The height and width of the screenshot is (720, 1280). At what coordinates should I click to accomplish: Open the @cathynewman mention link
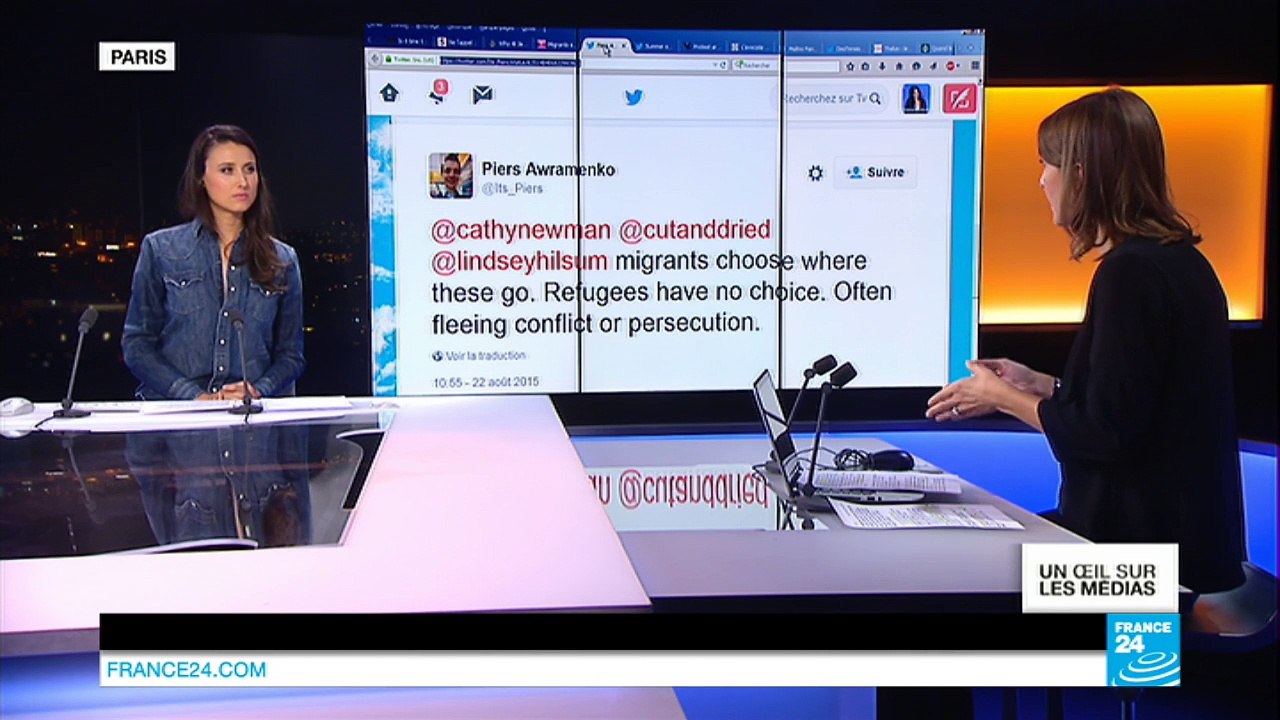(x=521, y=230)
